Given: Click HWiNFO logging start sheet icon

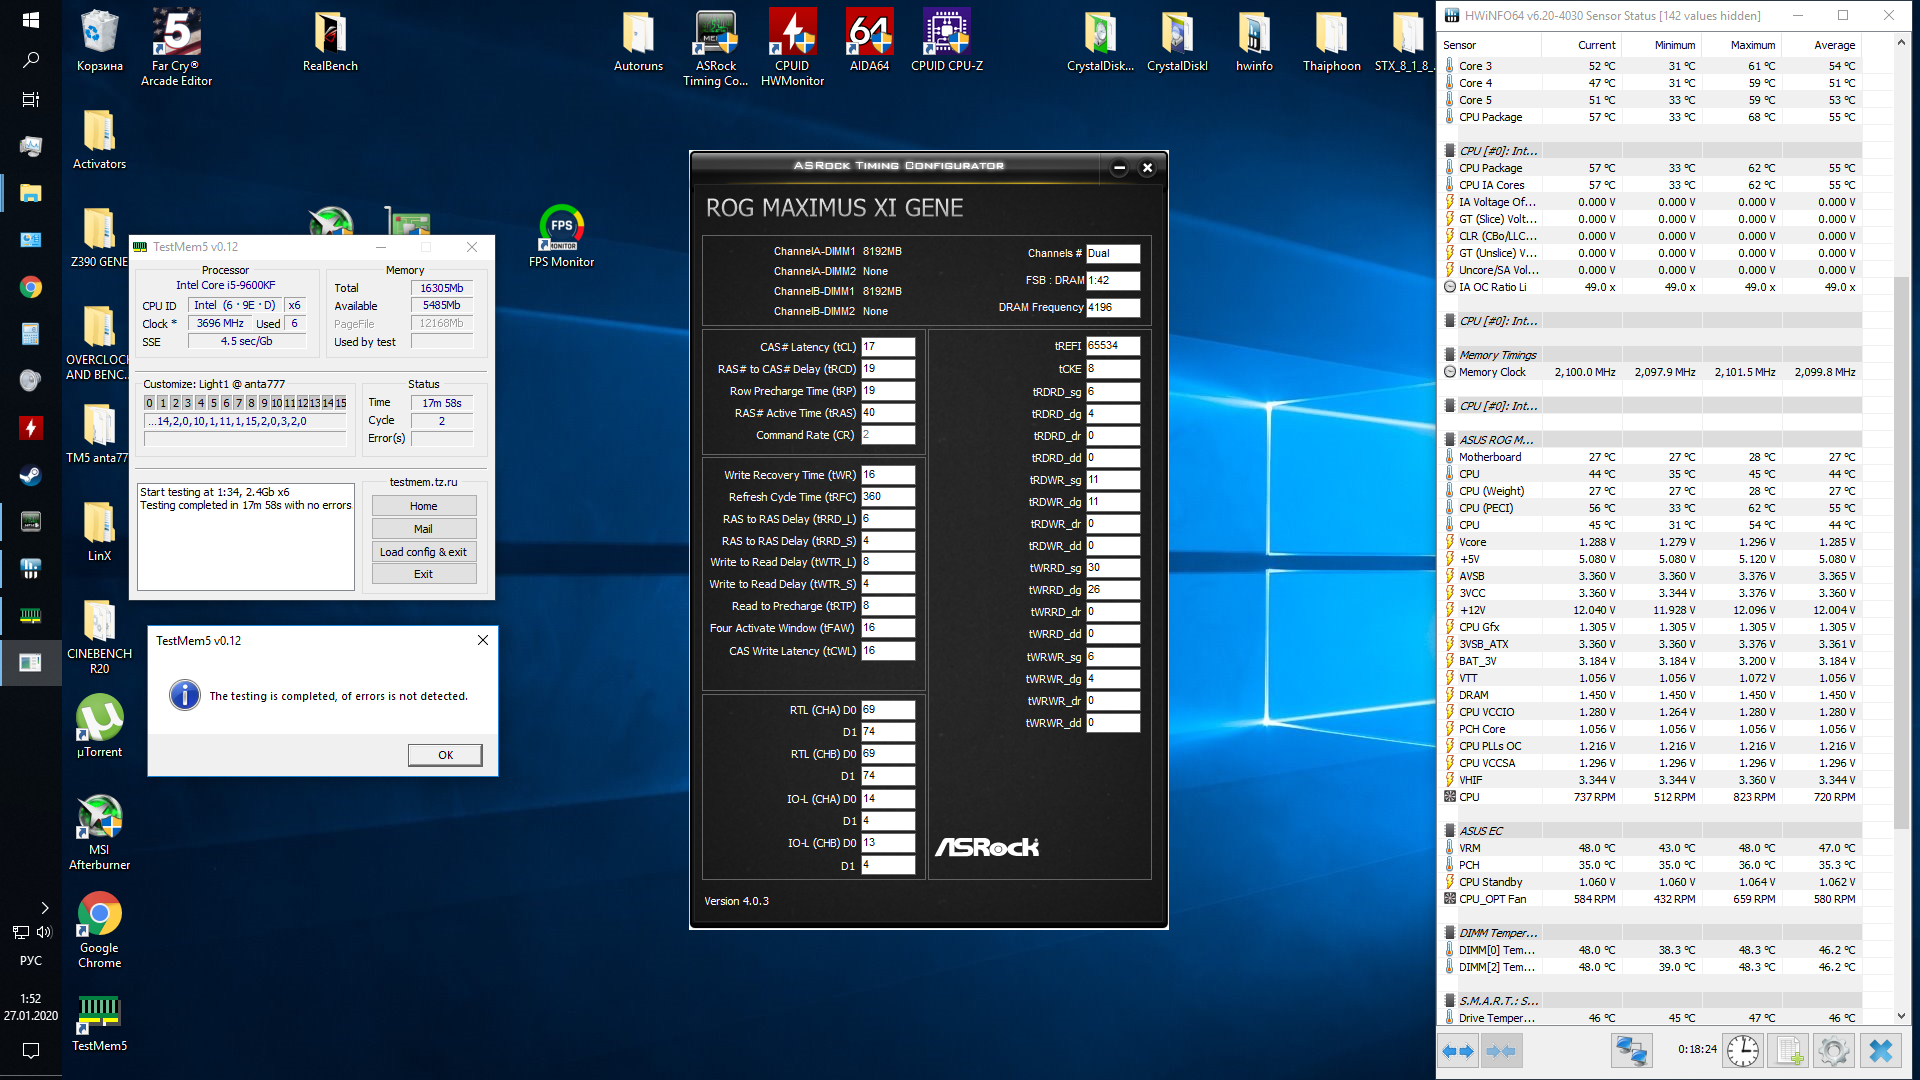Looking at the screenshot, I should [x=1789, y=1051].
